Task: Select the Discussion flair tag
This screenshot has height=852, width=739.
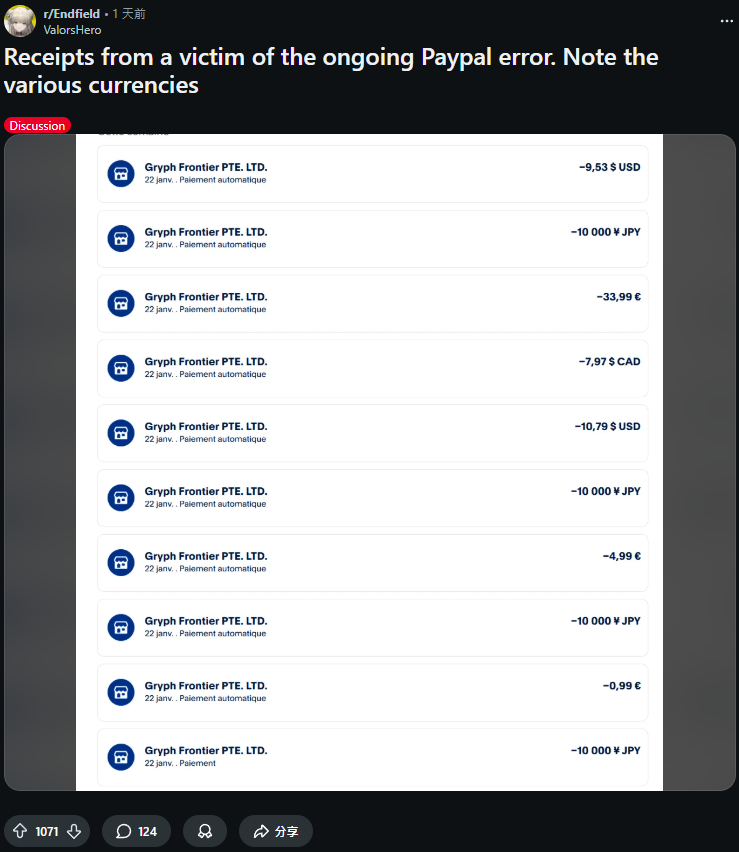Action: (37, 125)
